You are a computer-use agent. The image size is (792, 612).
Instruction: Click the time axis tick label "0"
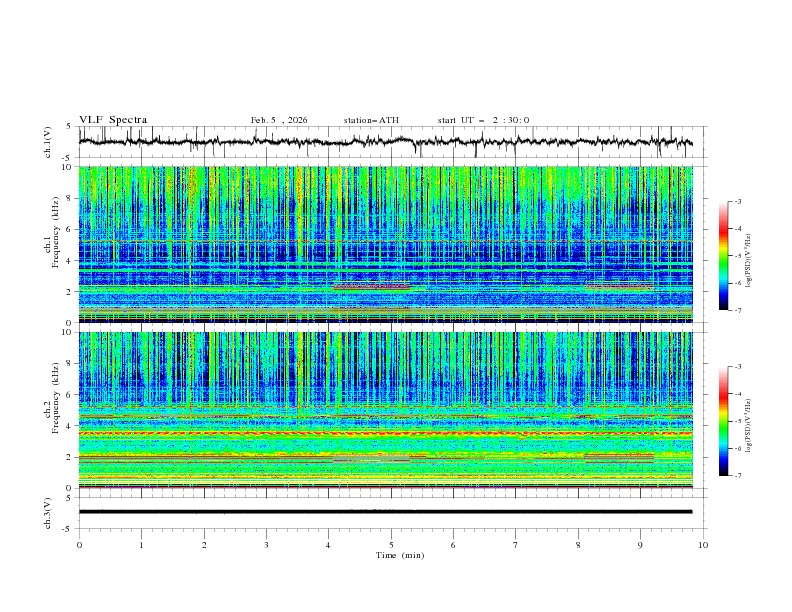pos(79,545)
